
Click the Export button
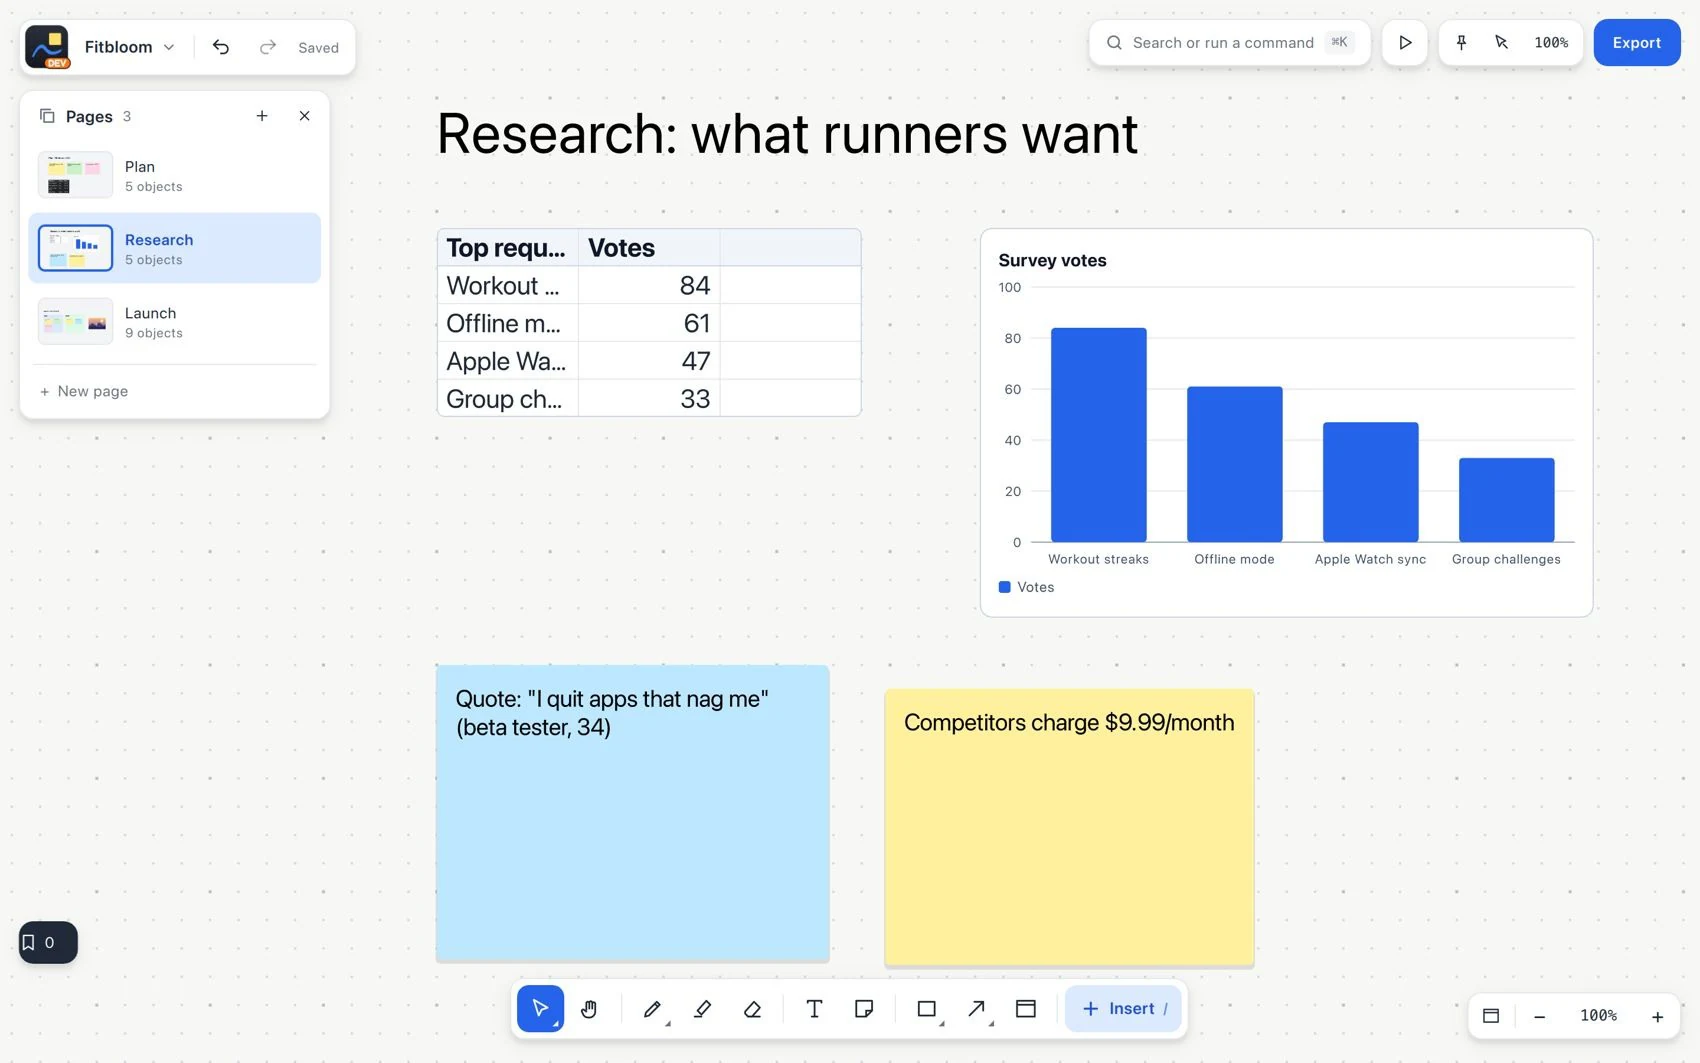click(x=1636, y=42)
